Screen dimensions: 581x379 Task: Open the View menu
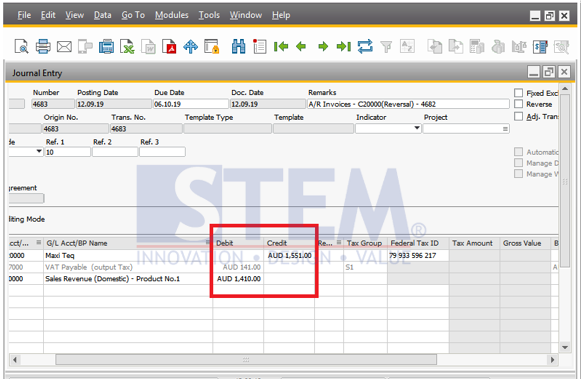74,15
